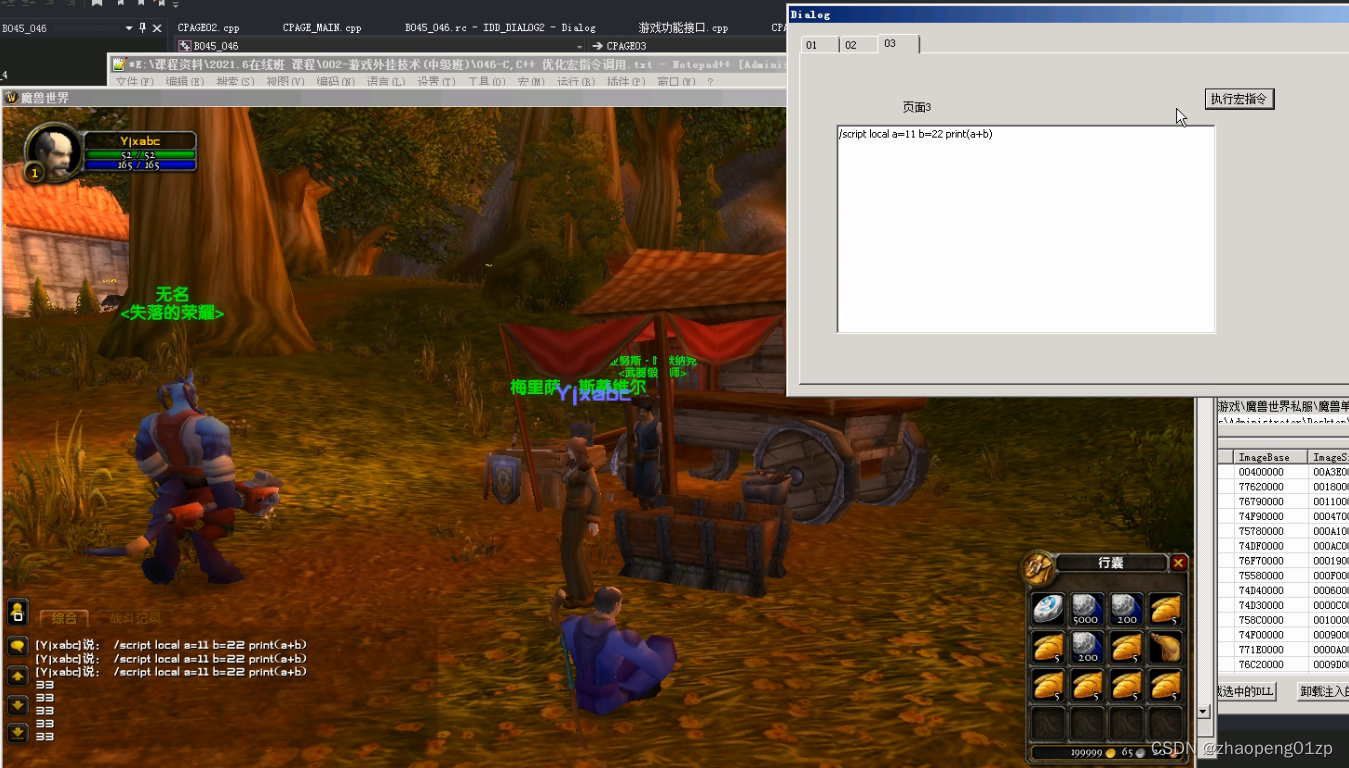Open the social panel icon above chat
1349x768 pixels.
coord(17,610)
